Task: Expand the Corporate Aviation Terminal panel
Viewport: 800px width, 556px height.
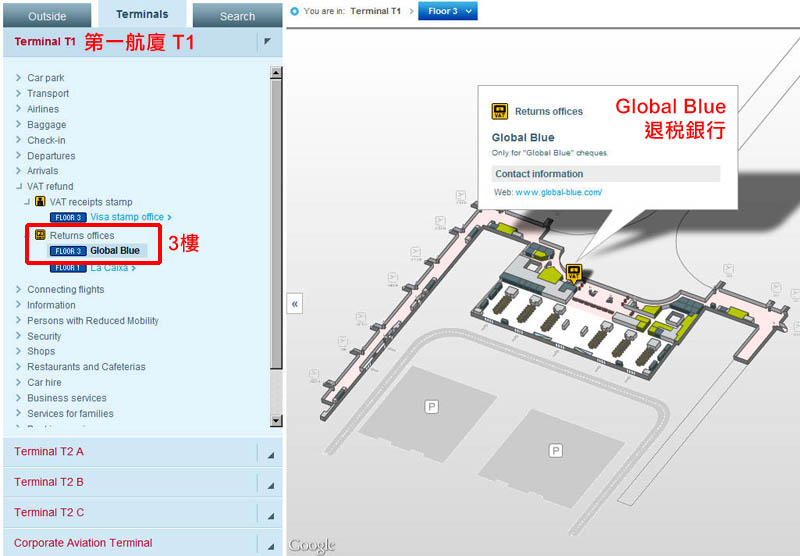Action: click(x=142, y=543)
